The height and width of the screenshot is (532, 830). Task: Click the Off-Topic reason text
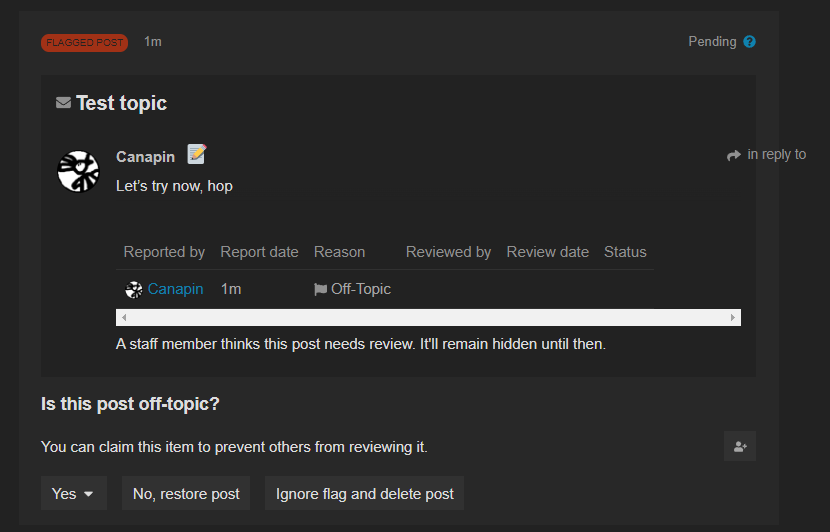point(361,289)
